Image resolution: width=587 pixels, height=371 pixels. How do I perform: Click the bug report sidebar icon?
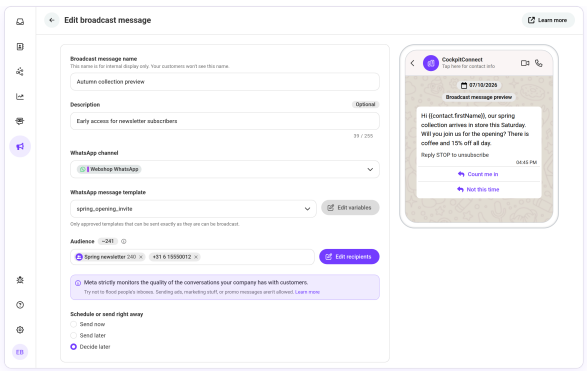coord(20,280)
